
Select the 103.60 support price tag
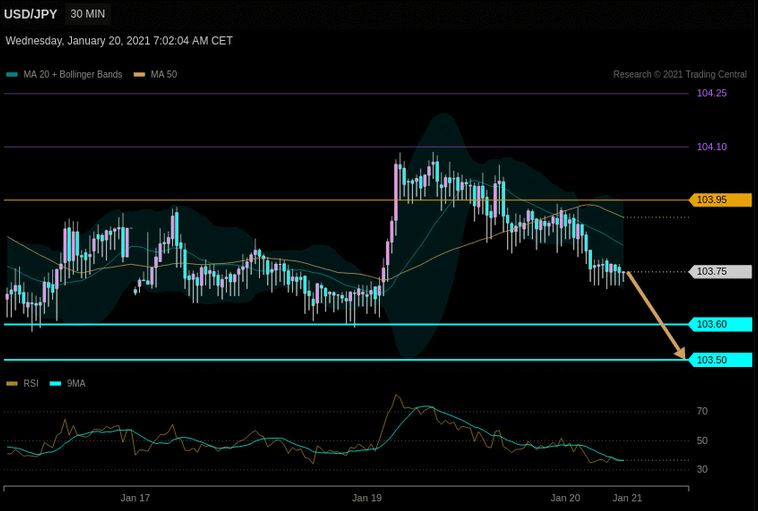click(720, 324)
